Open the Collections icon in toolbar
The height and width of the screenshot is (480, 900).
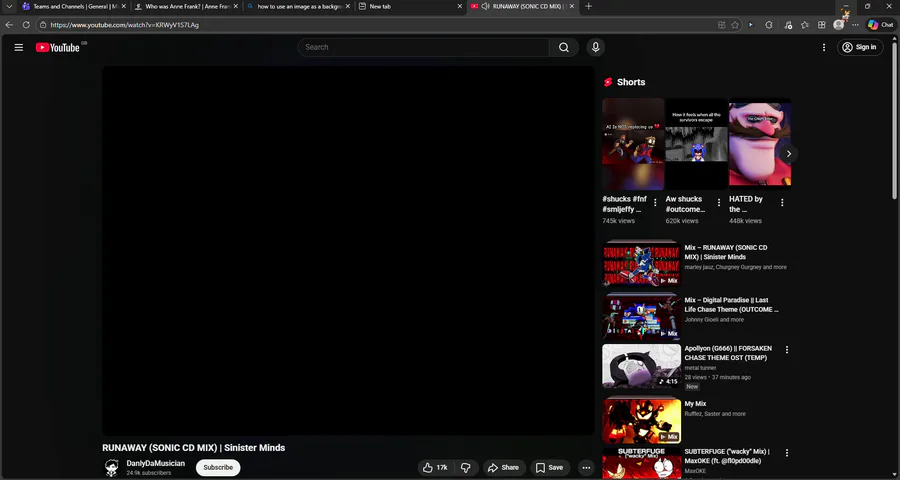822,25
